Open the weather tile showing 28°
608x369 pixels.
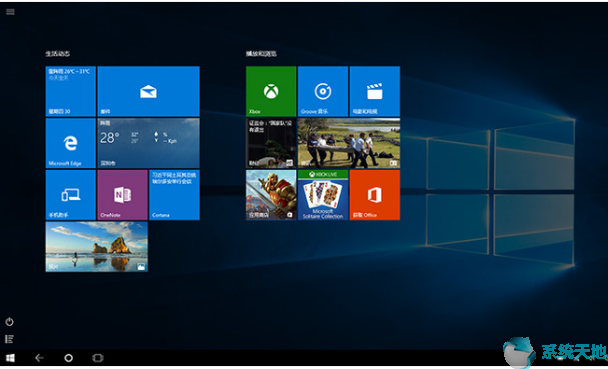point(149,143)
